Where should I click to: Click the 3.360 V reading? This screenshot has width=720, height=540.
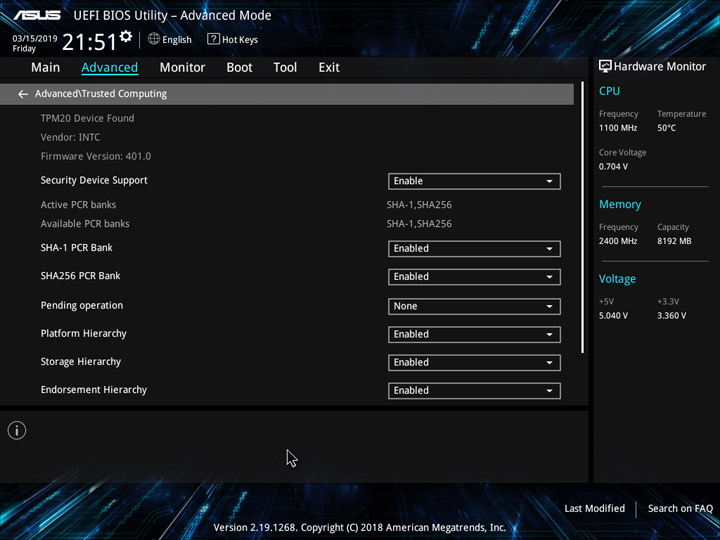tap(671, 315)
